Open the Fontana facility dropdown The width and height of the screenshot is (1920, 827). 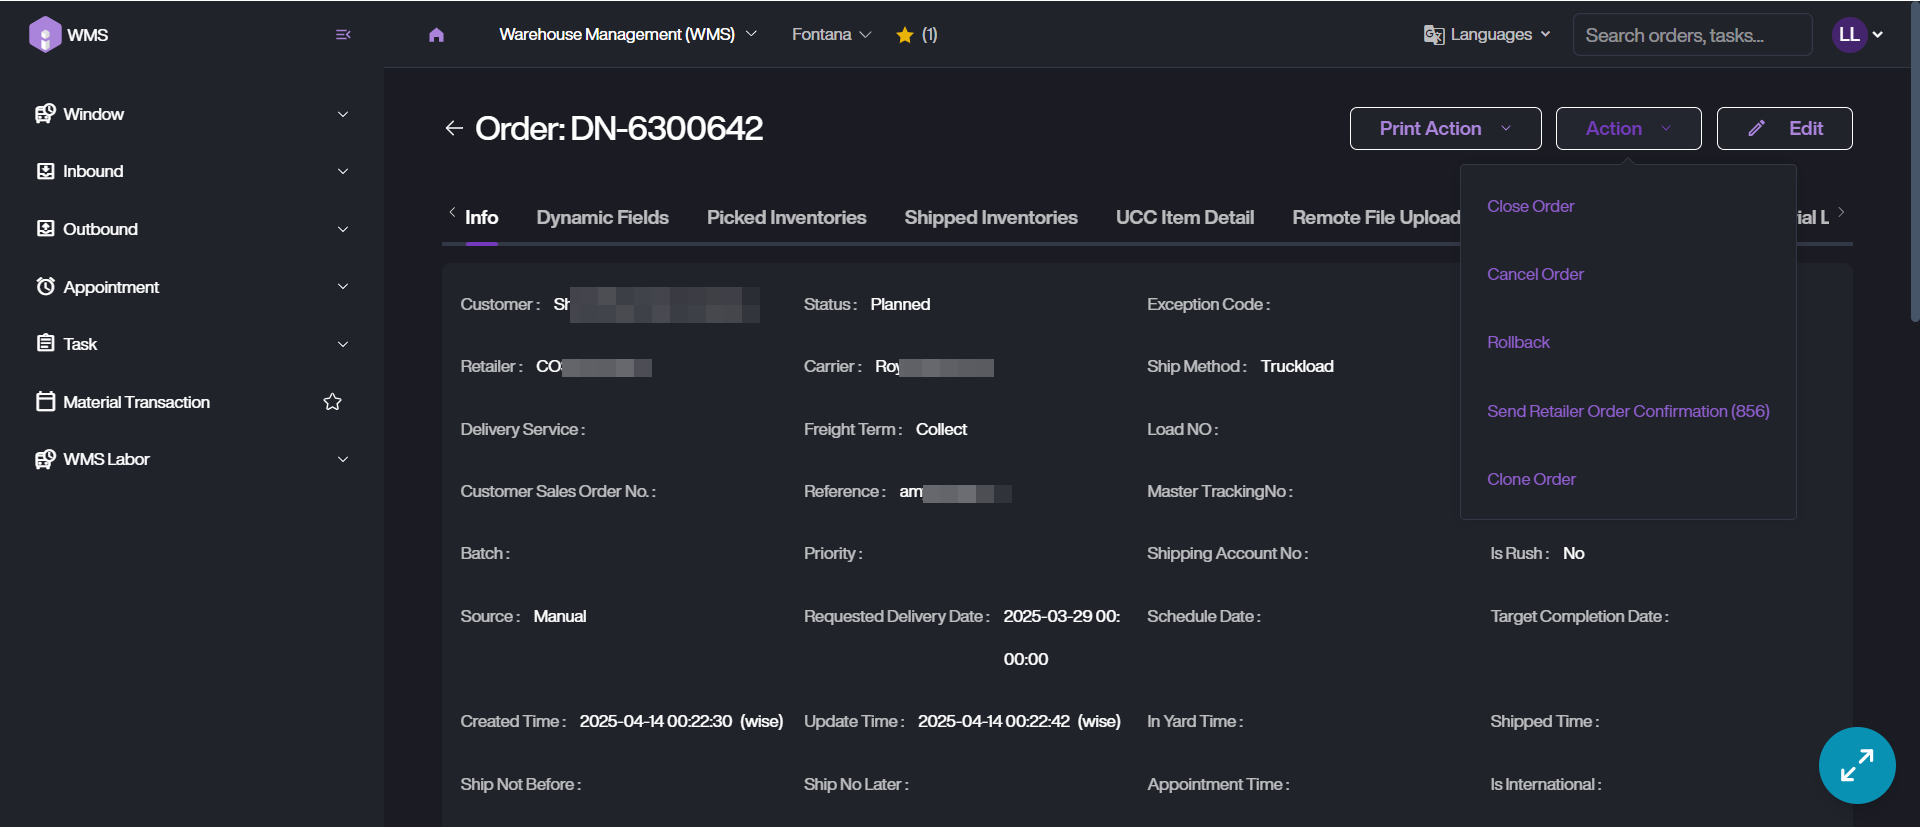[831, 35]
